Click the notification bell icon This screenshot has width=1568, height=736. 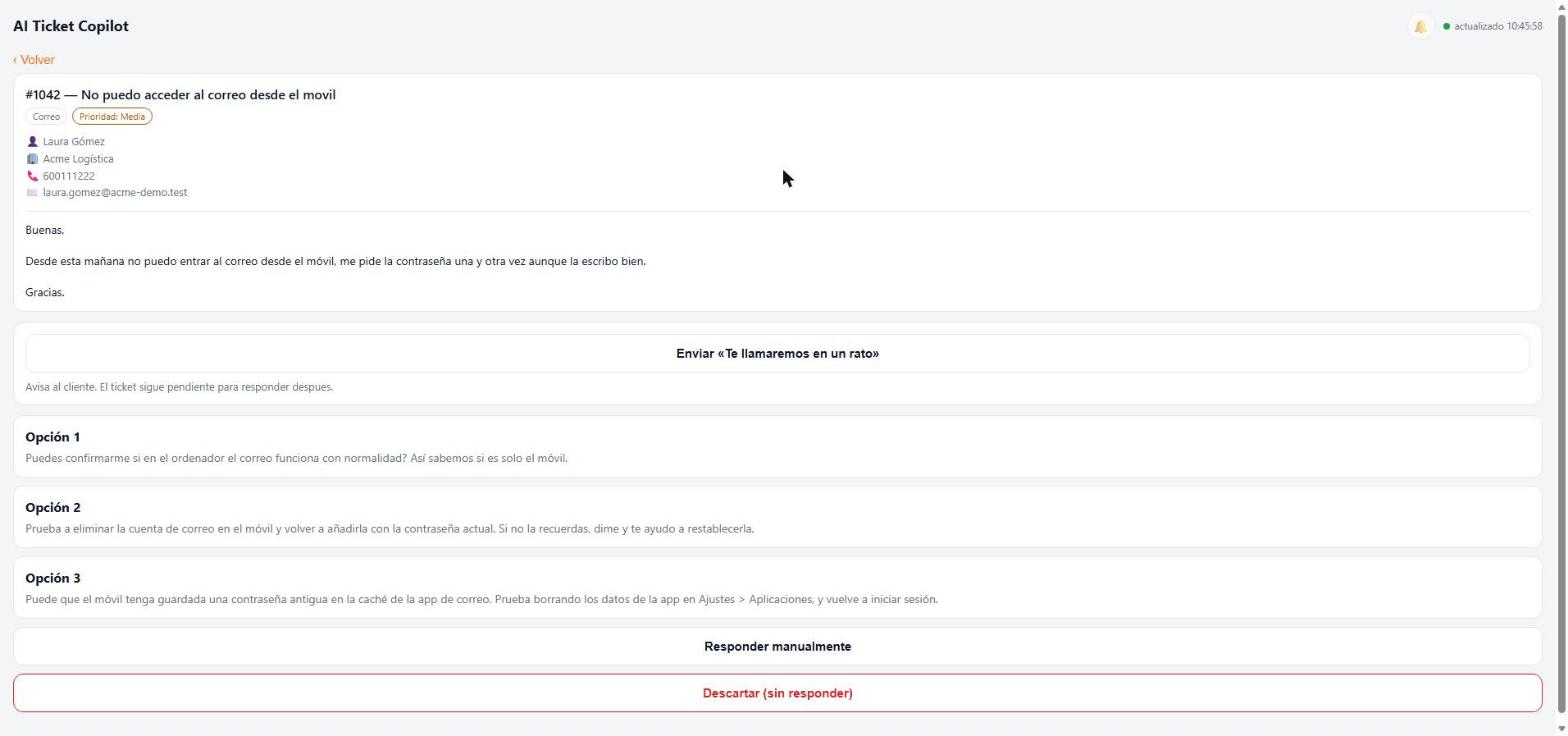click(x=1420, y=27)
